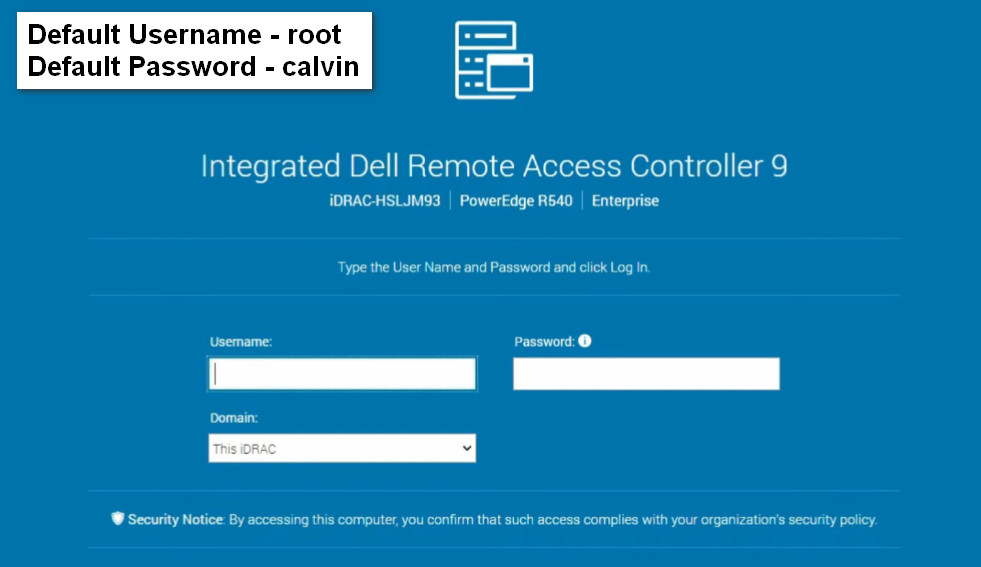Click the Username: field label

point(241,342)
